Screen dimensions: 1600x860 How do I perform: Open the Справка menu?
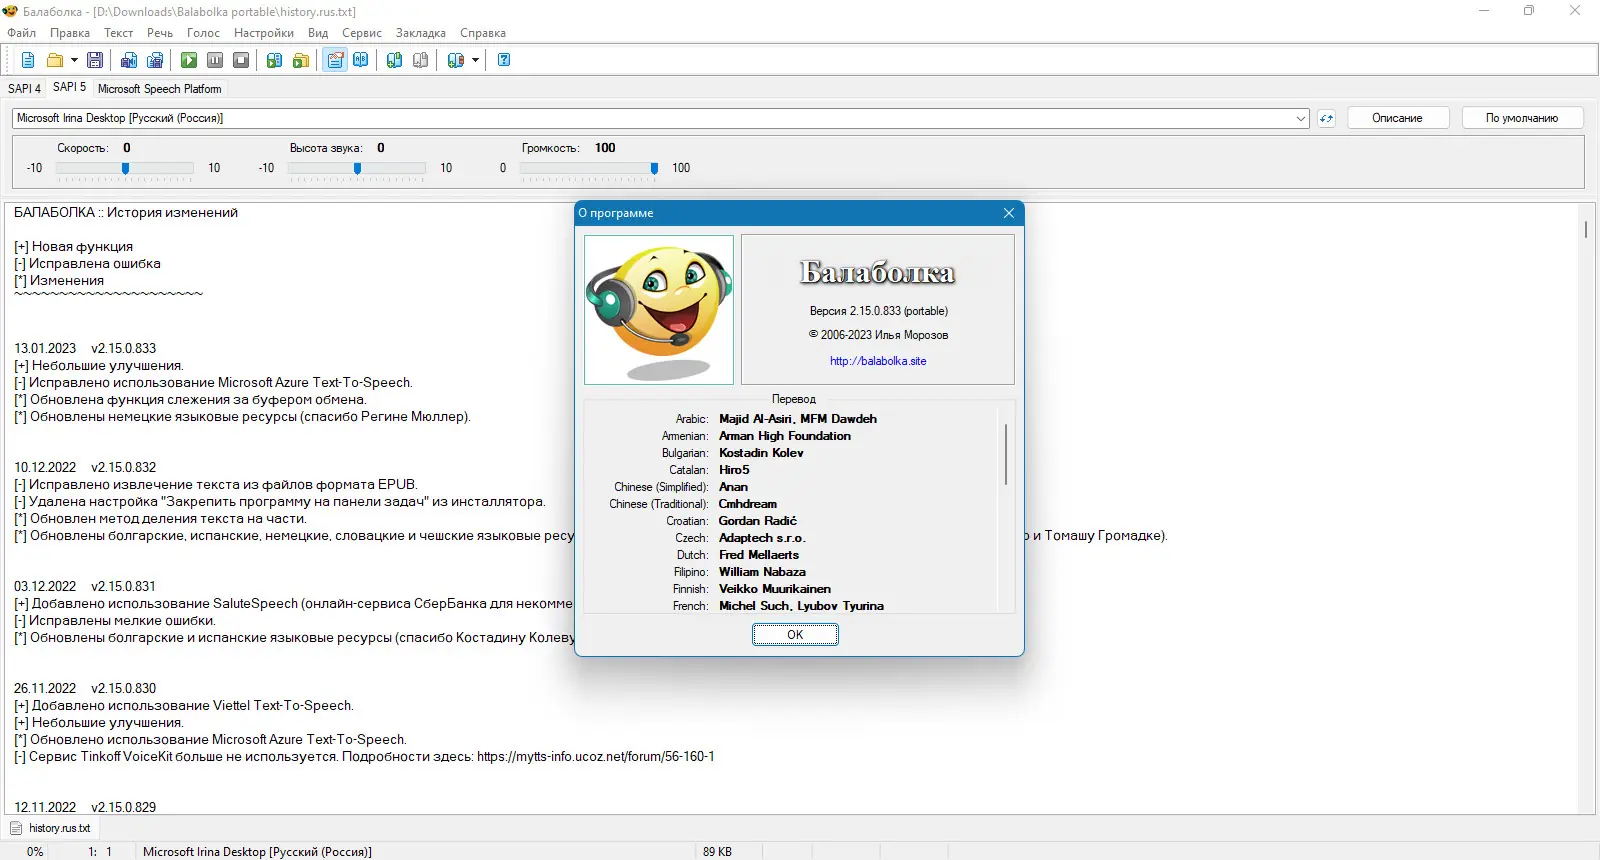483,33
